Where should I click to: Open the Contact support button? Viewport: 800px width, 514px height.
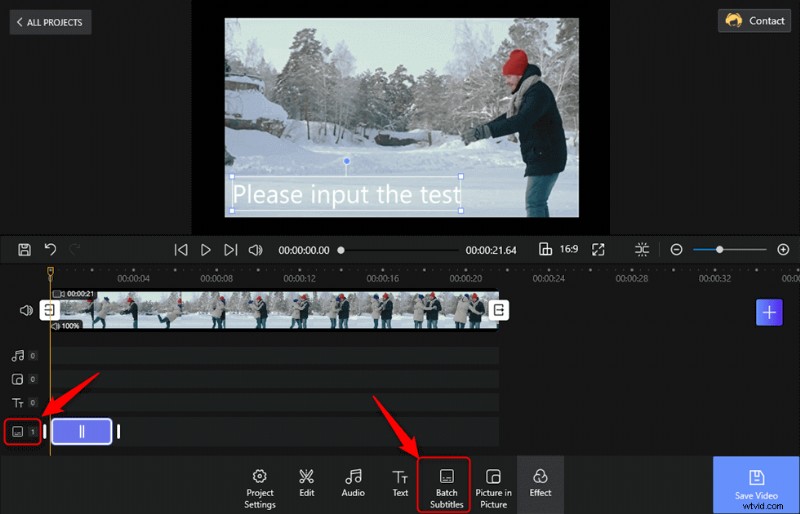[754, 21]
